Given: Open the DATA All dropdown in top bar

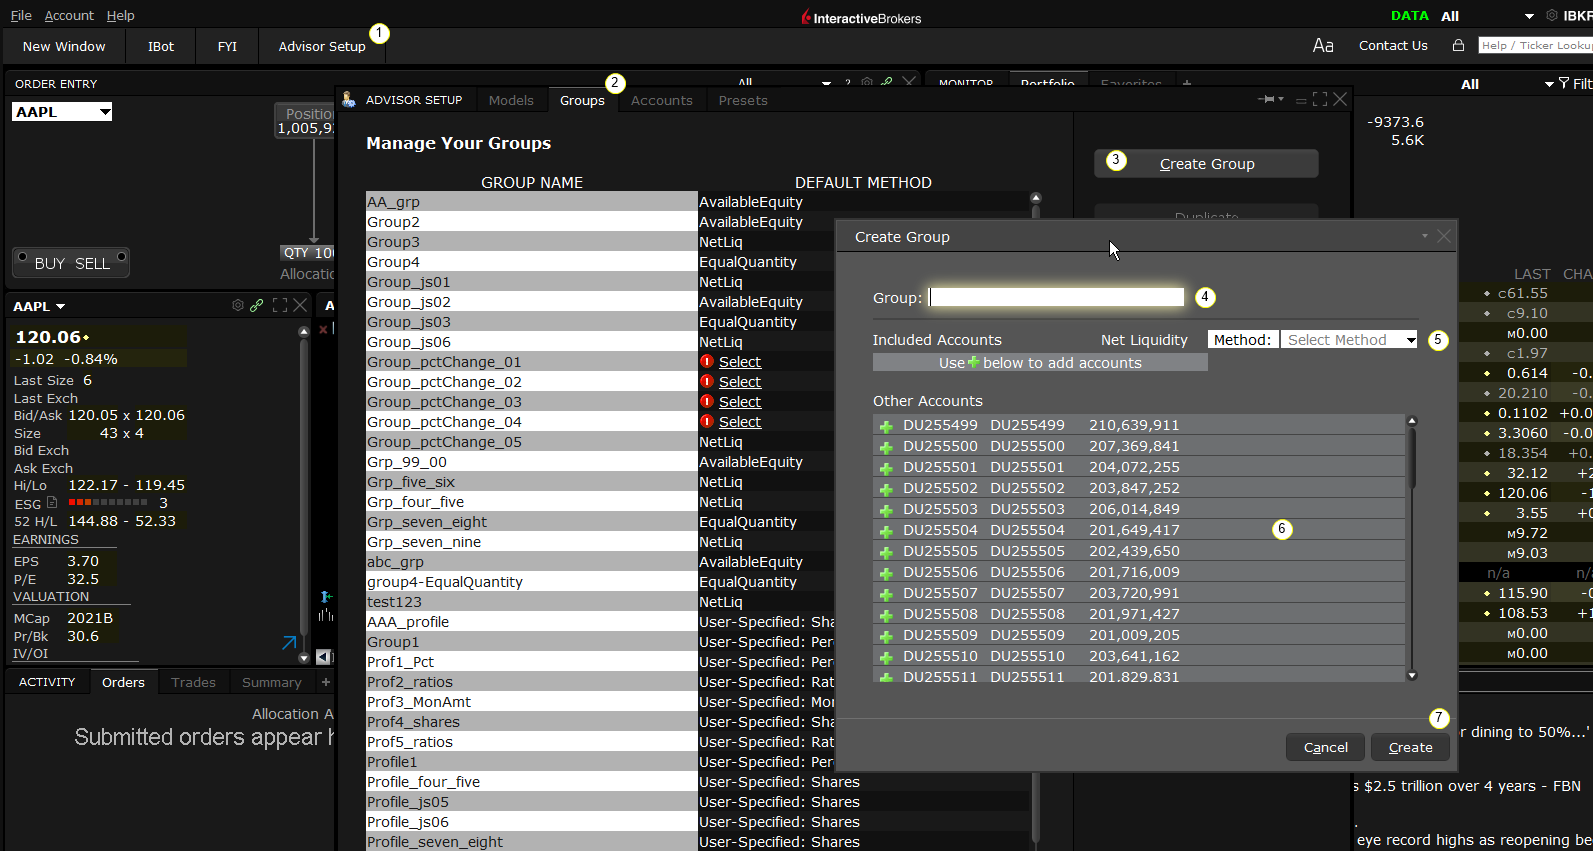Looking at the screenshot, I should (1529, 16).
